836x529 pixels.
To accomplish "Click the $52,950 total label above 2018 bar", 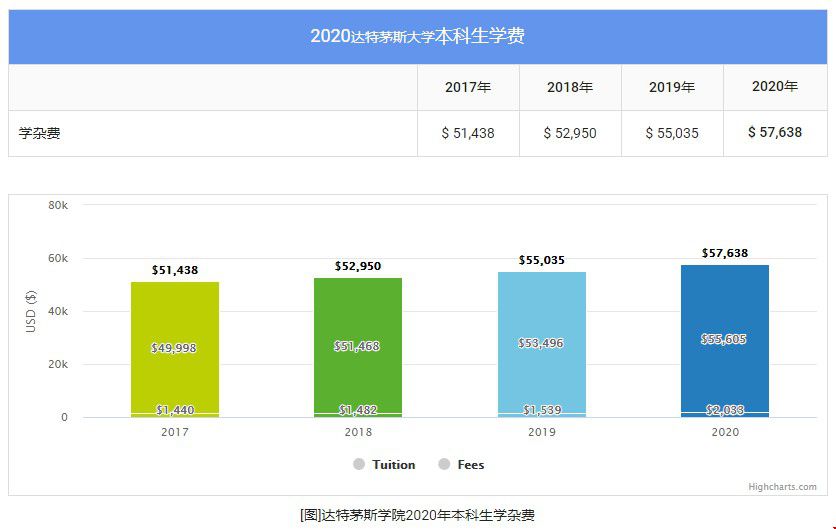I will coord(358,266).
